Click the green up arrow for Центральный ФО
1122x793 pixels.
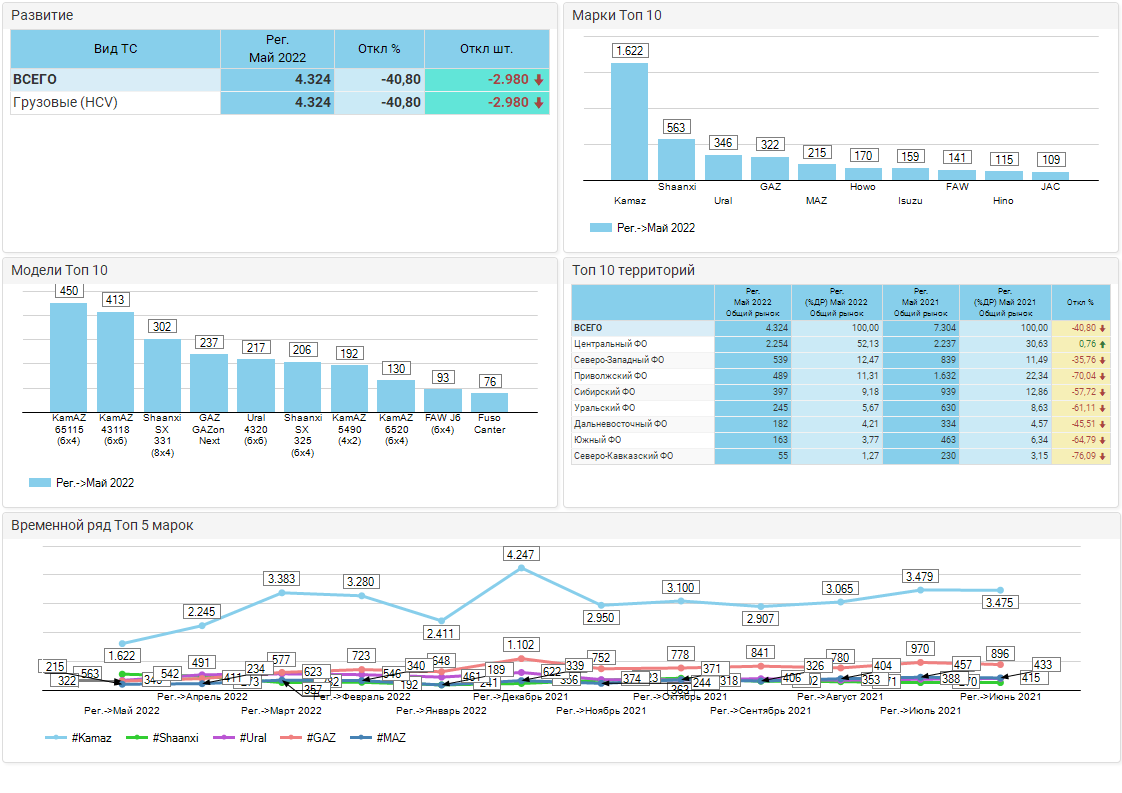click(1102, 344)
